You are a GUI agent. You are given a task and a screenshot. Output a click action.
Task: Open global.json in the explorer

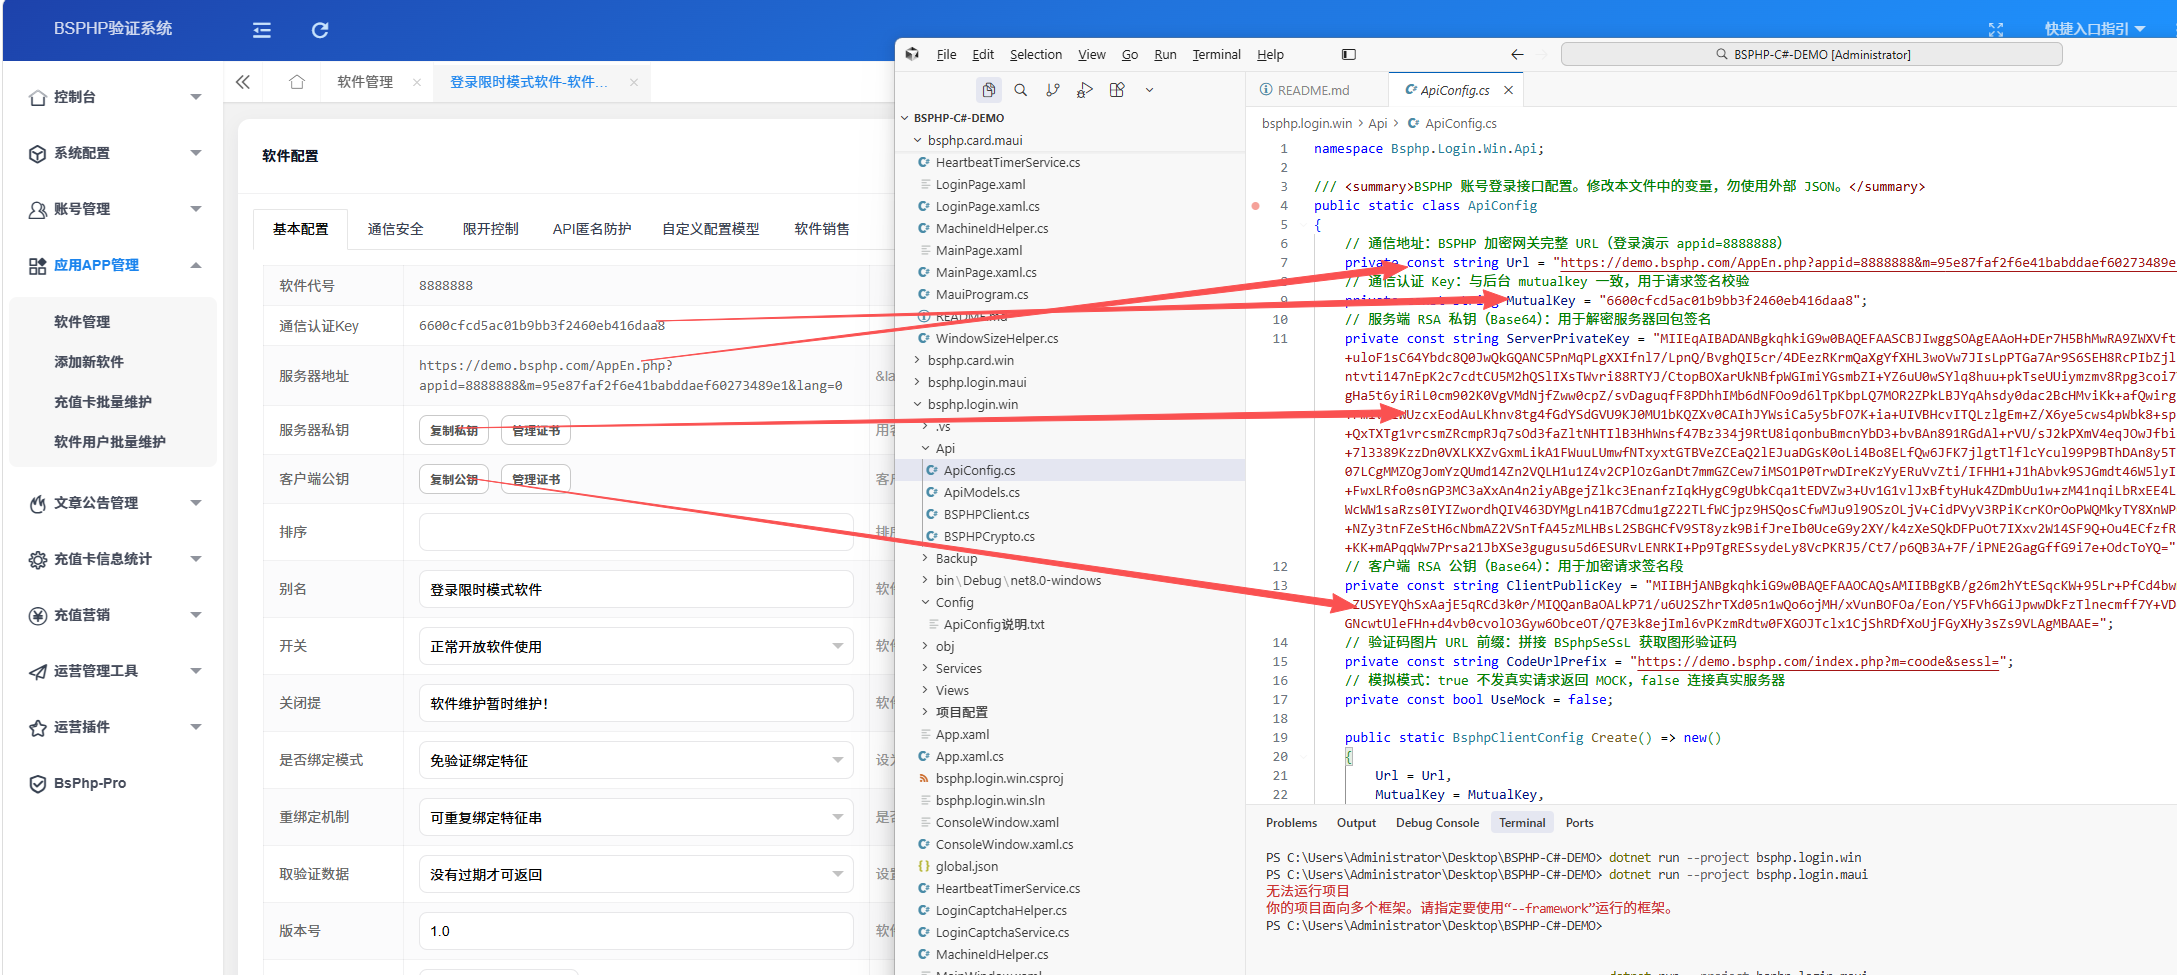point(966,866)
